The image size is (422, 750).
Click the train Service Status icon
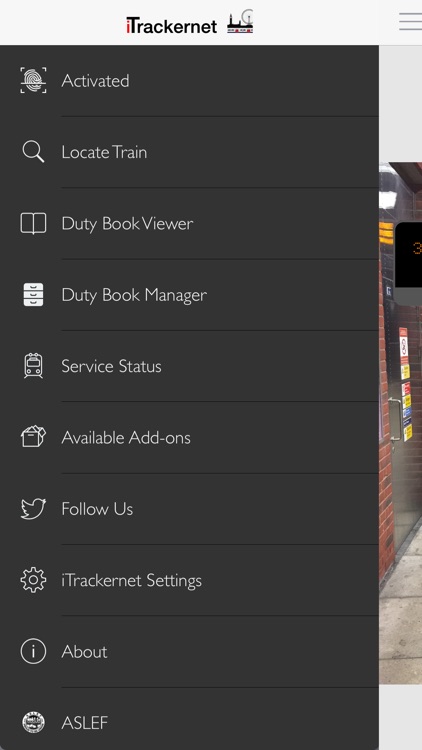point(33,366)
